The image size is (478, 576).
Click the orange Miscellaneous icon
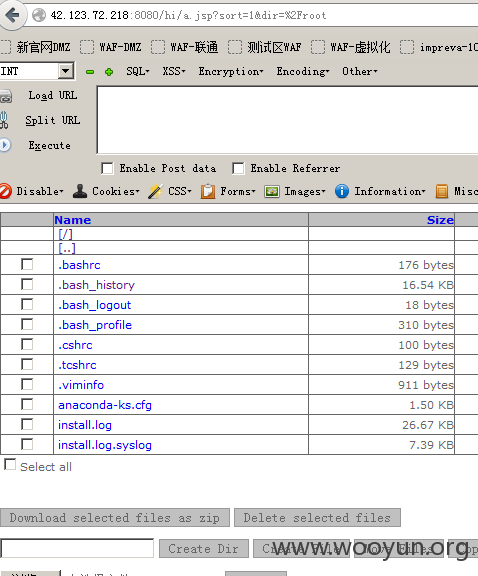coord(442,191)
